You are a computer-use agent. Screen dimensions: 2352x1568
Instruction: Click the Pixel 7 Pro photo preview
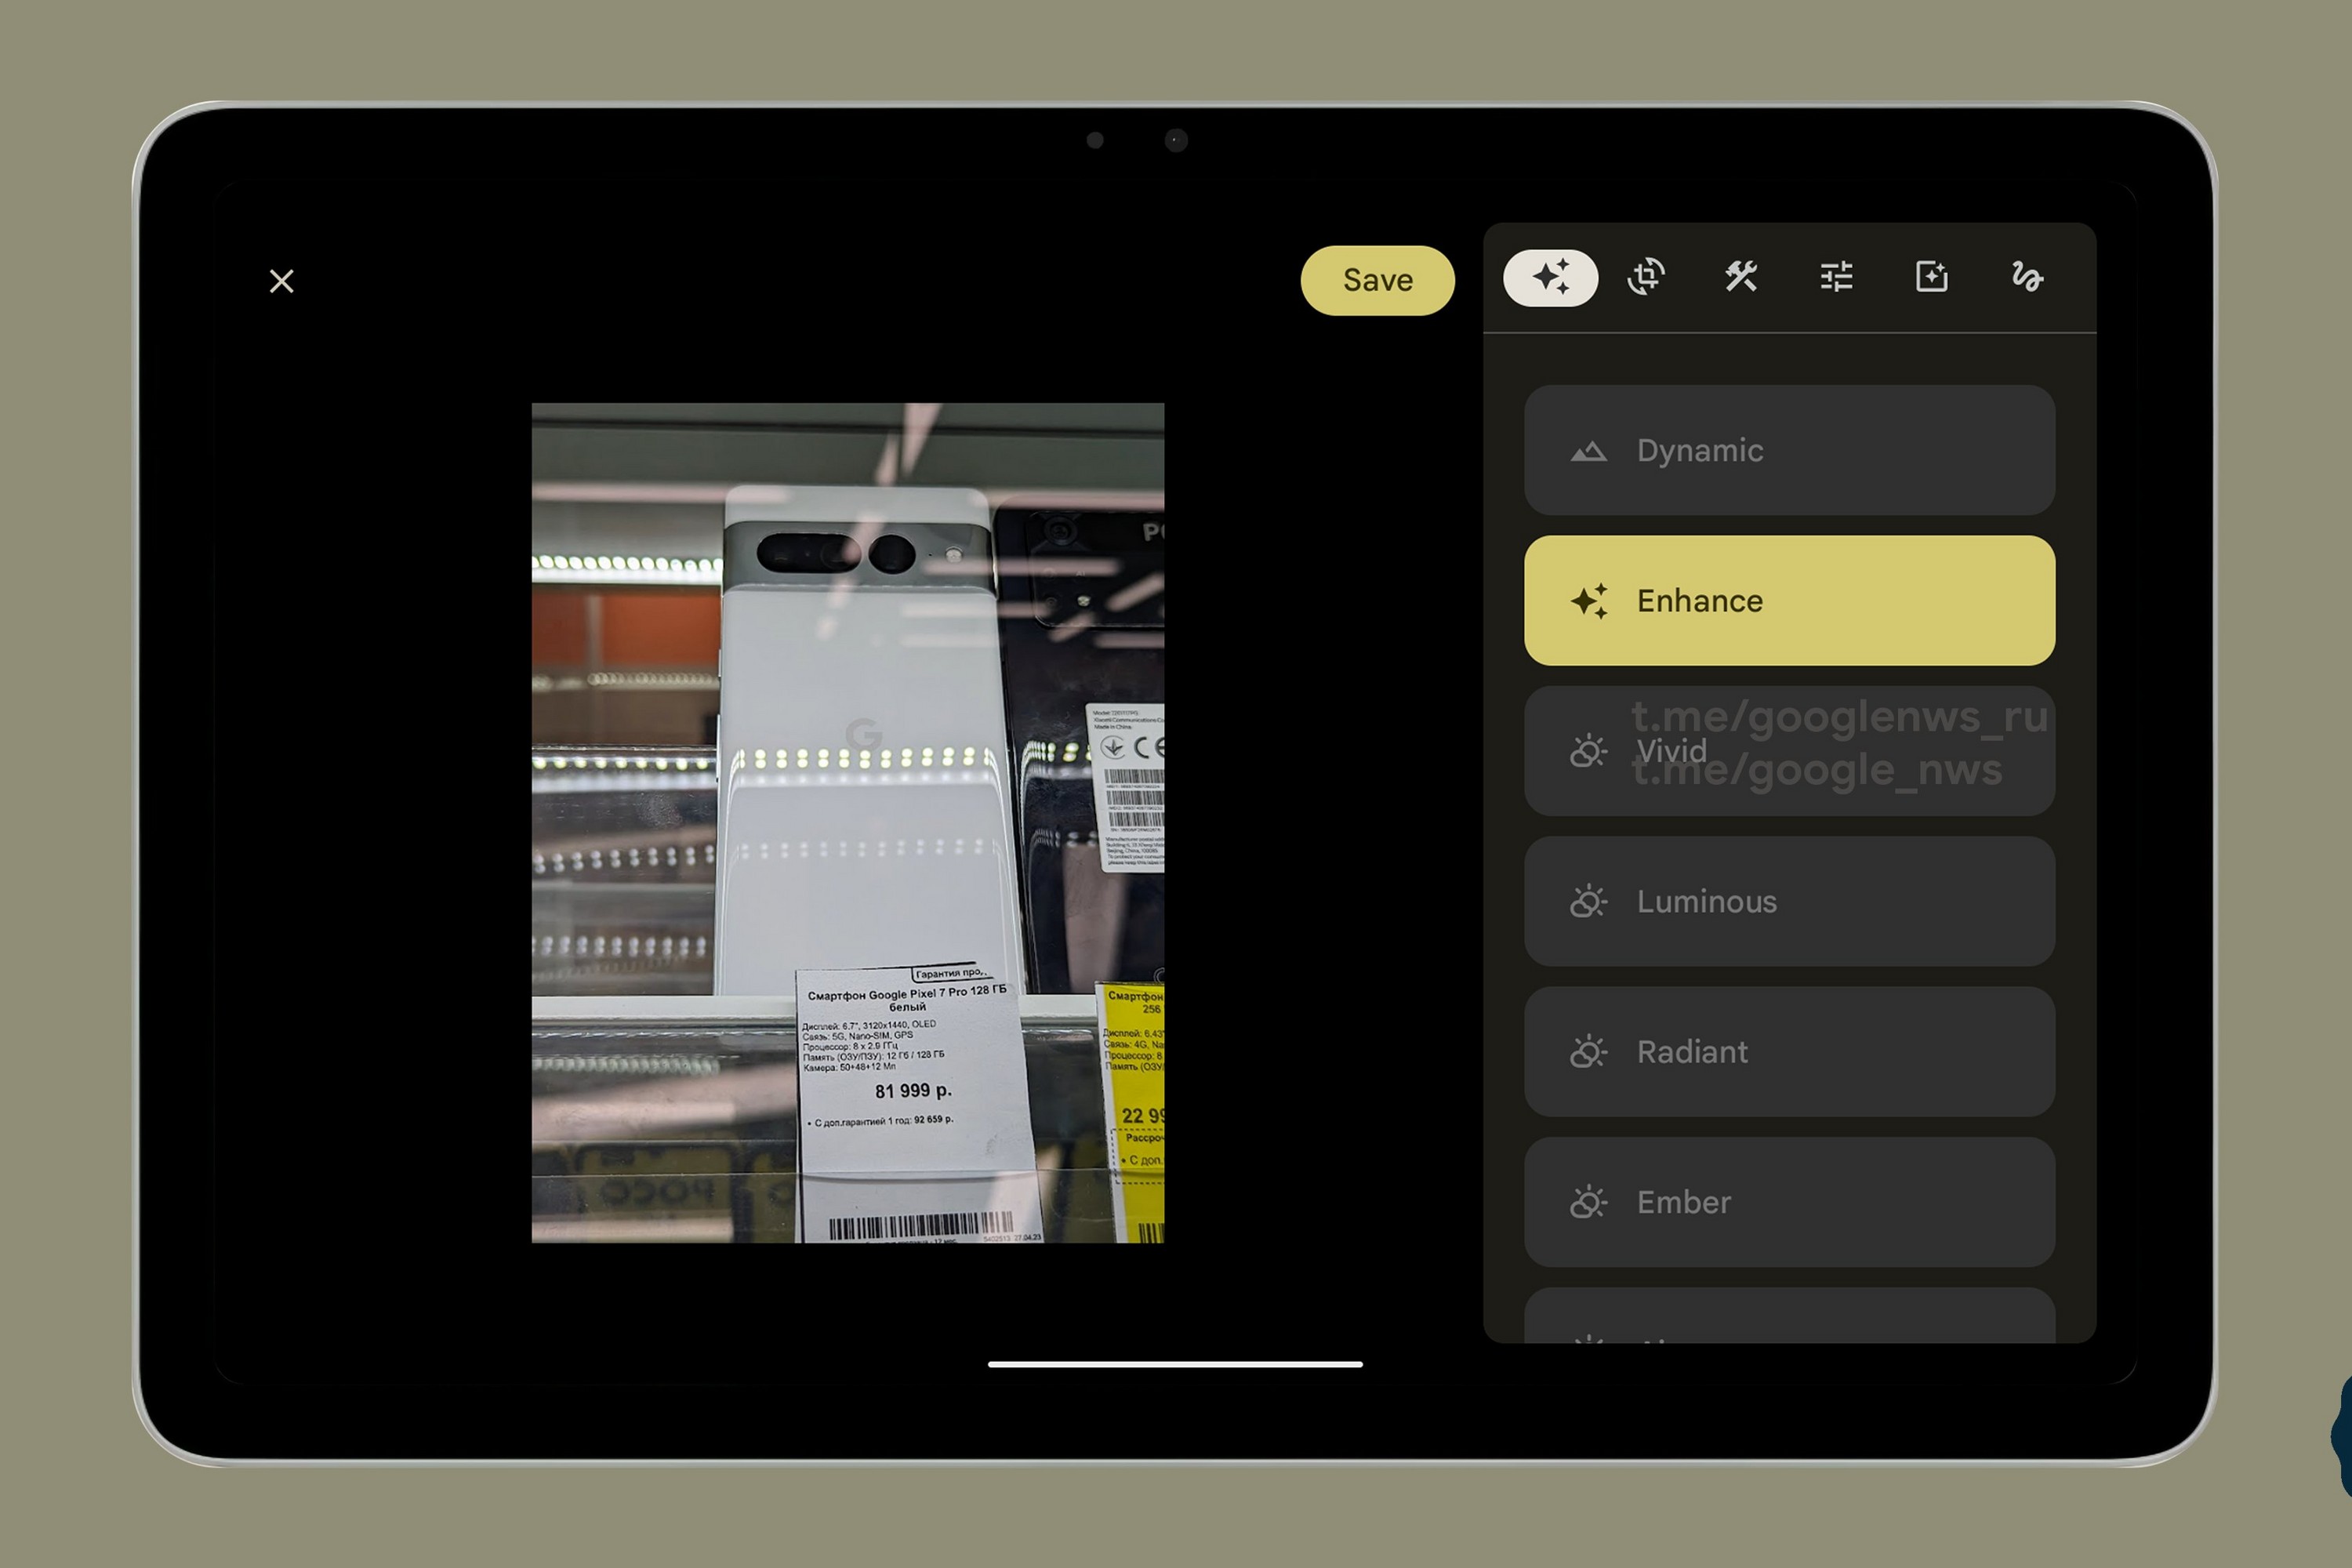[847, 822]
